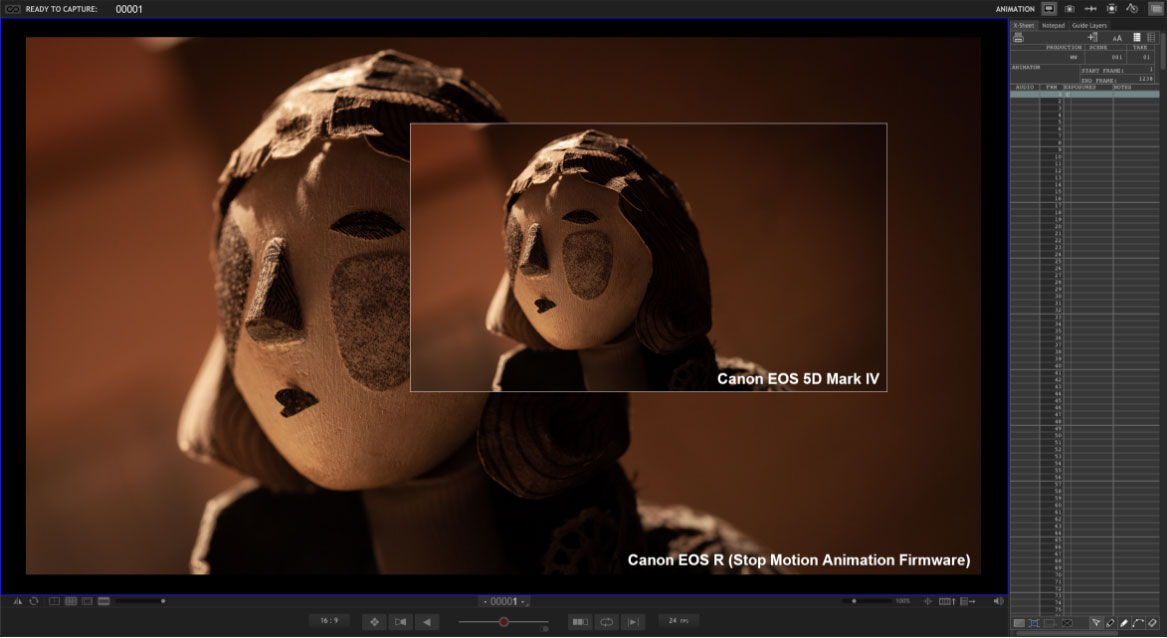The image size is (1167, 638).
Task: Select the pencil drawing tool
Action: click(x=1111, y=622)
